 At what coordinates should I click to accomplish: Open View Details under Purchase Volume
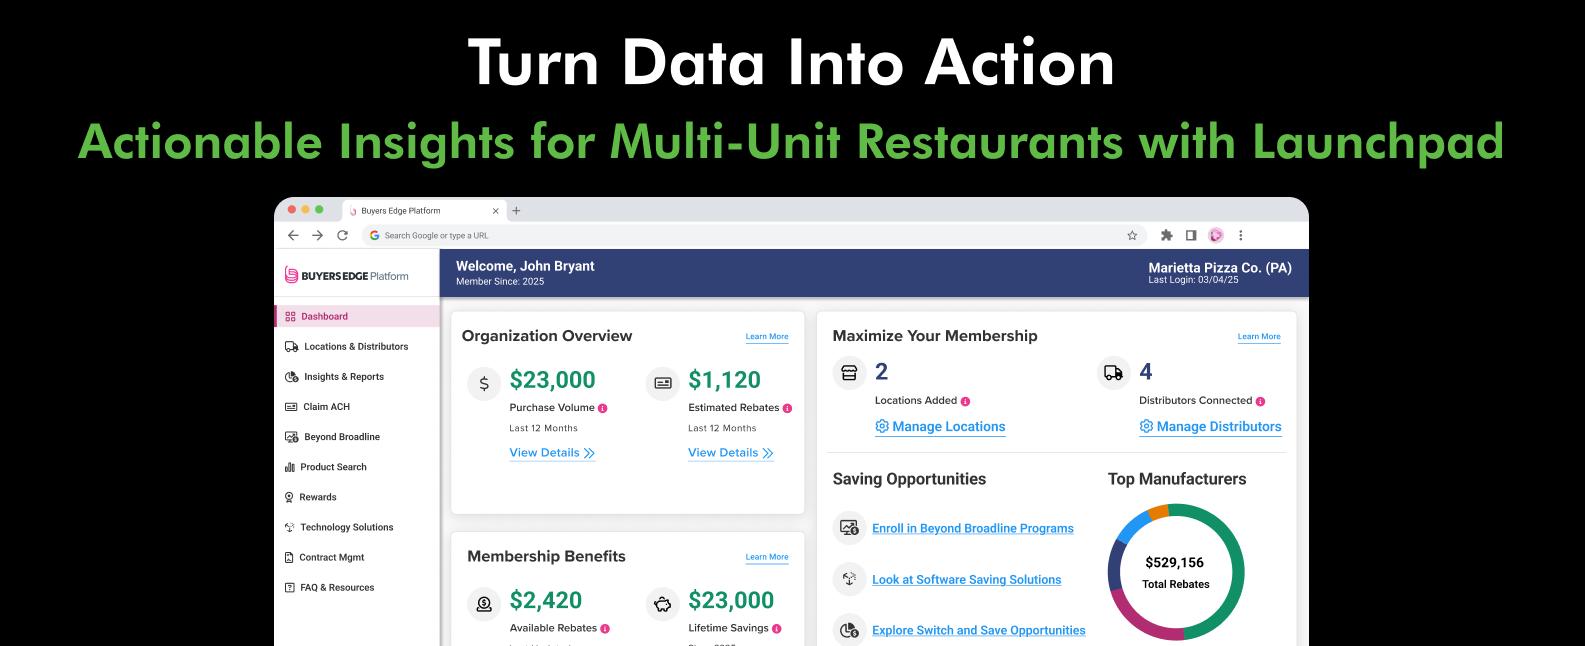[552, 453]
